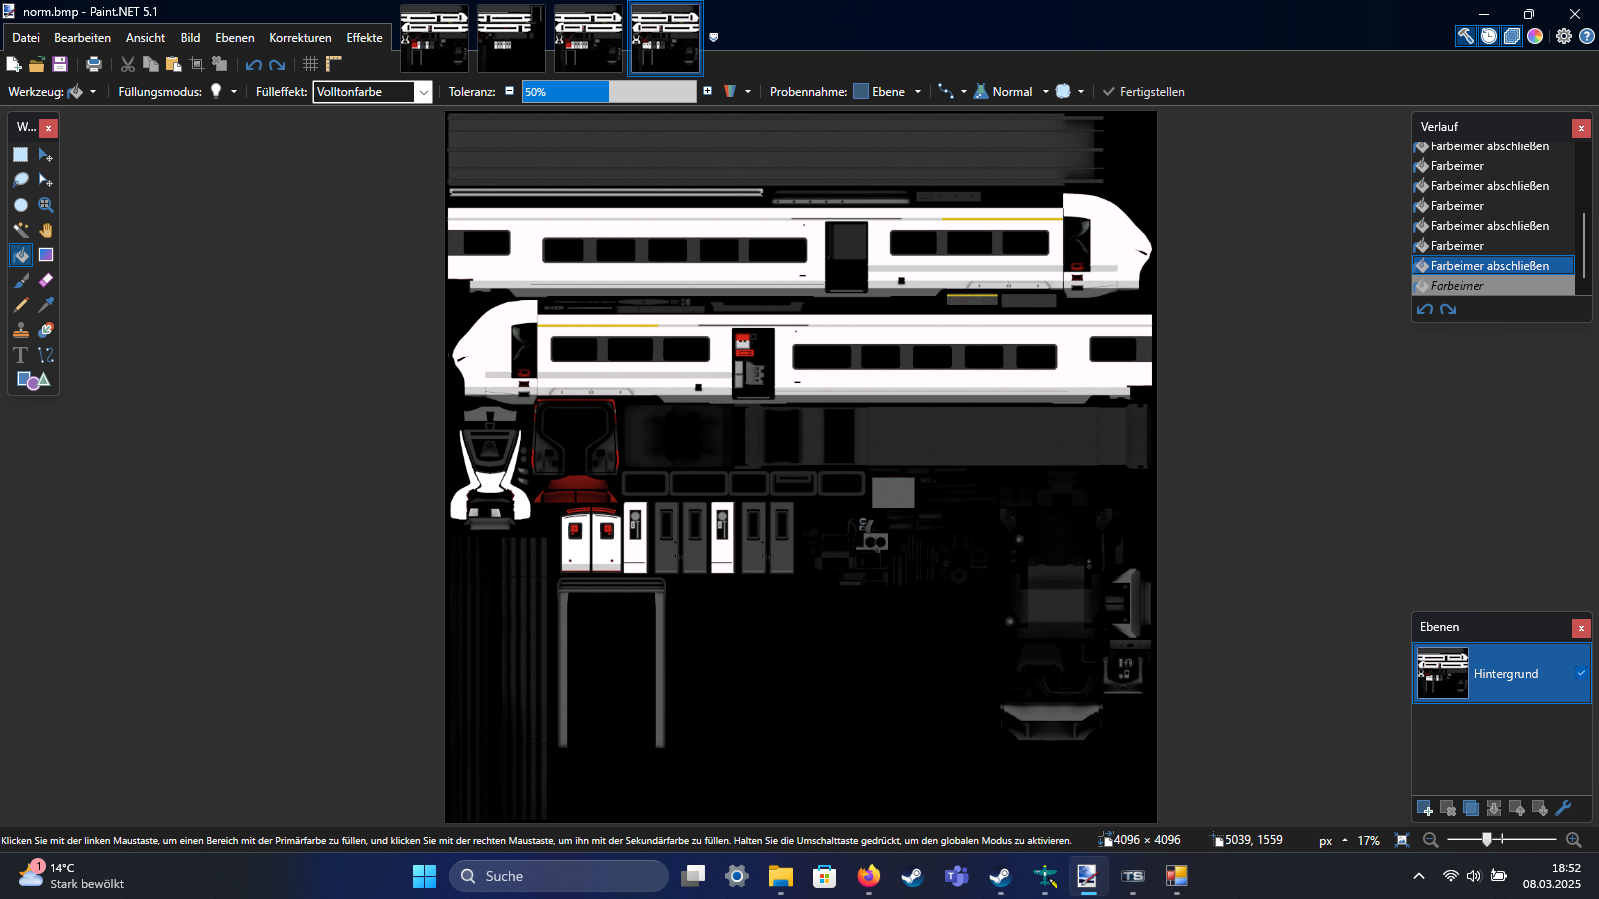The width and height of the screenshot is (1599, 899).
Task: Toggle the Colors window button
Action: 1535,36
